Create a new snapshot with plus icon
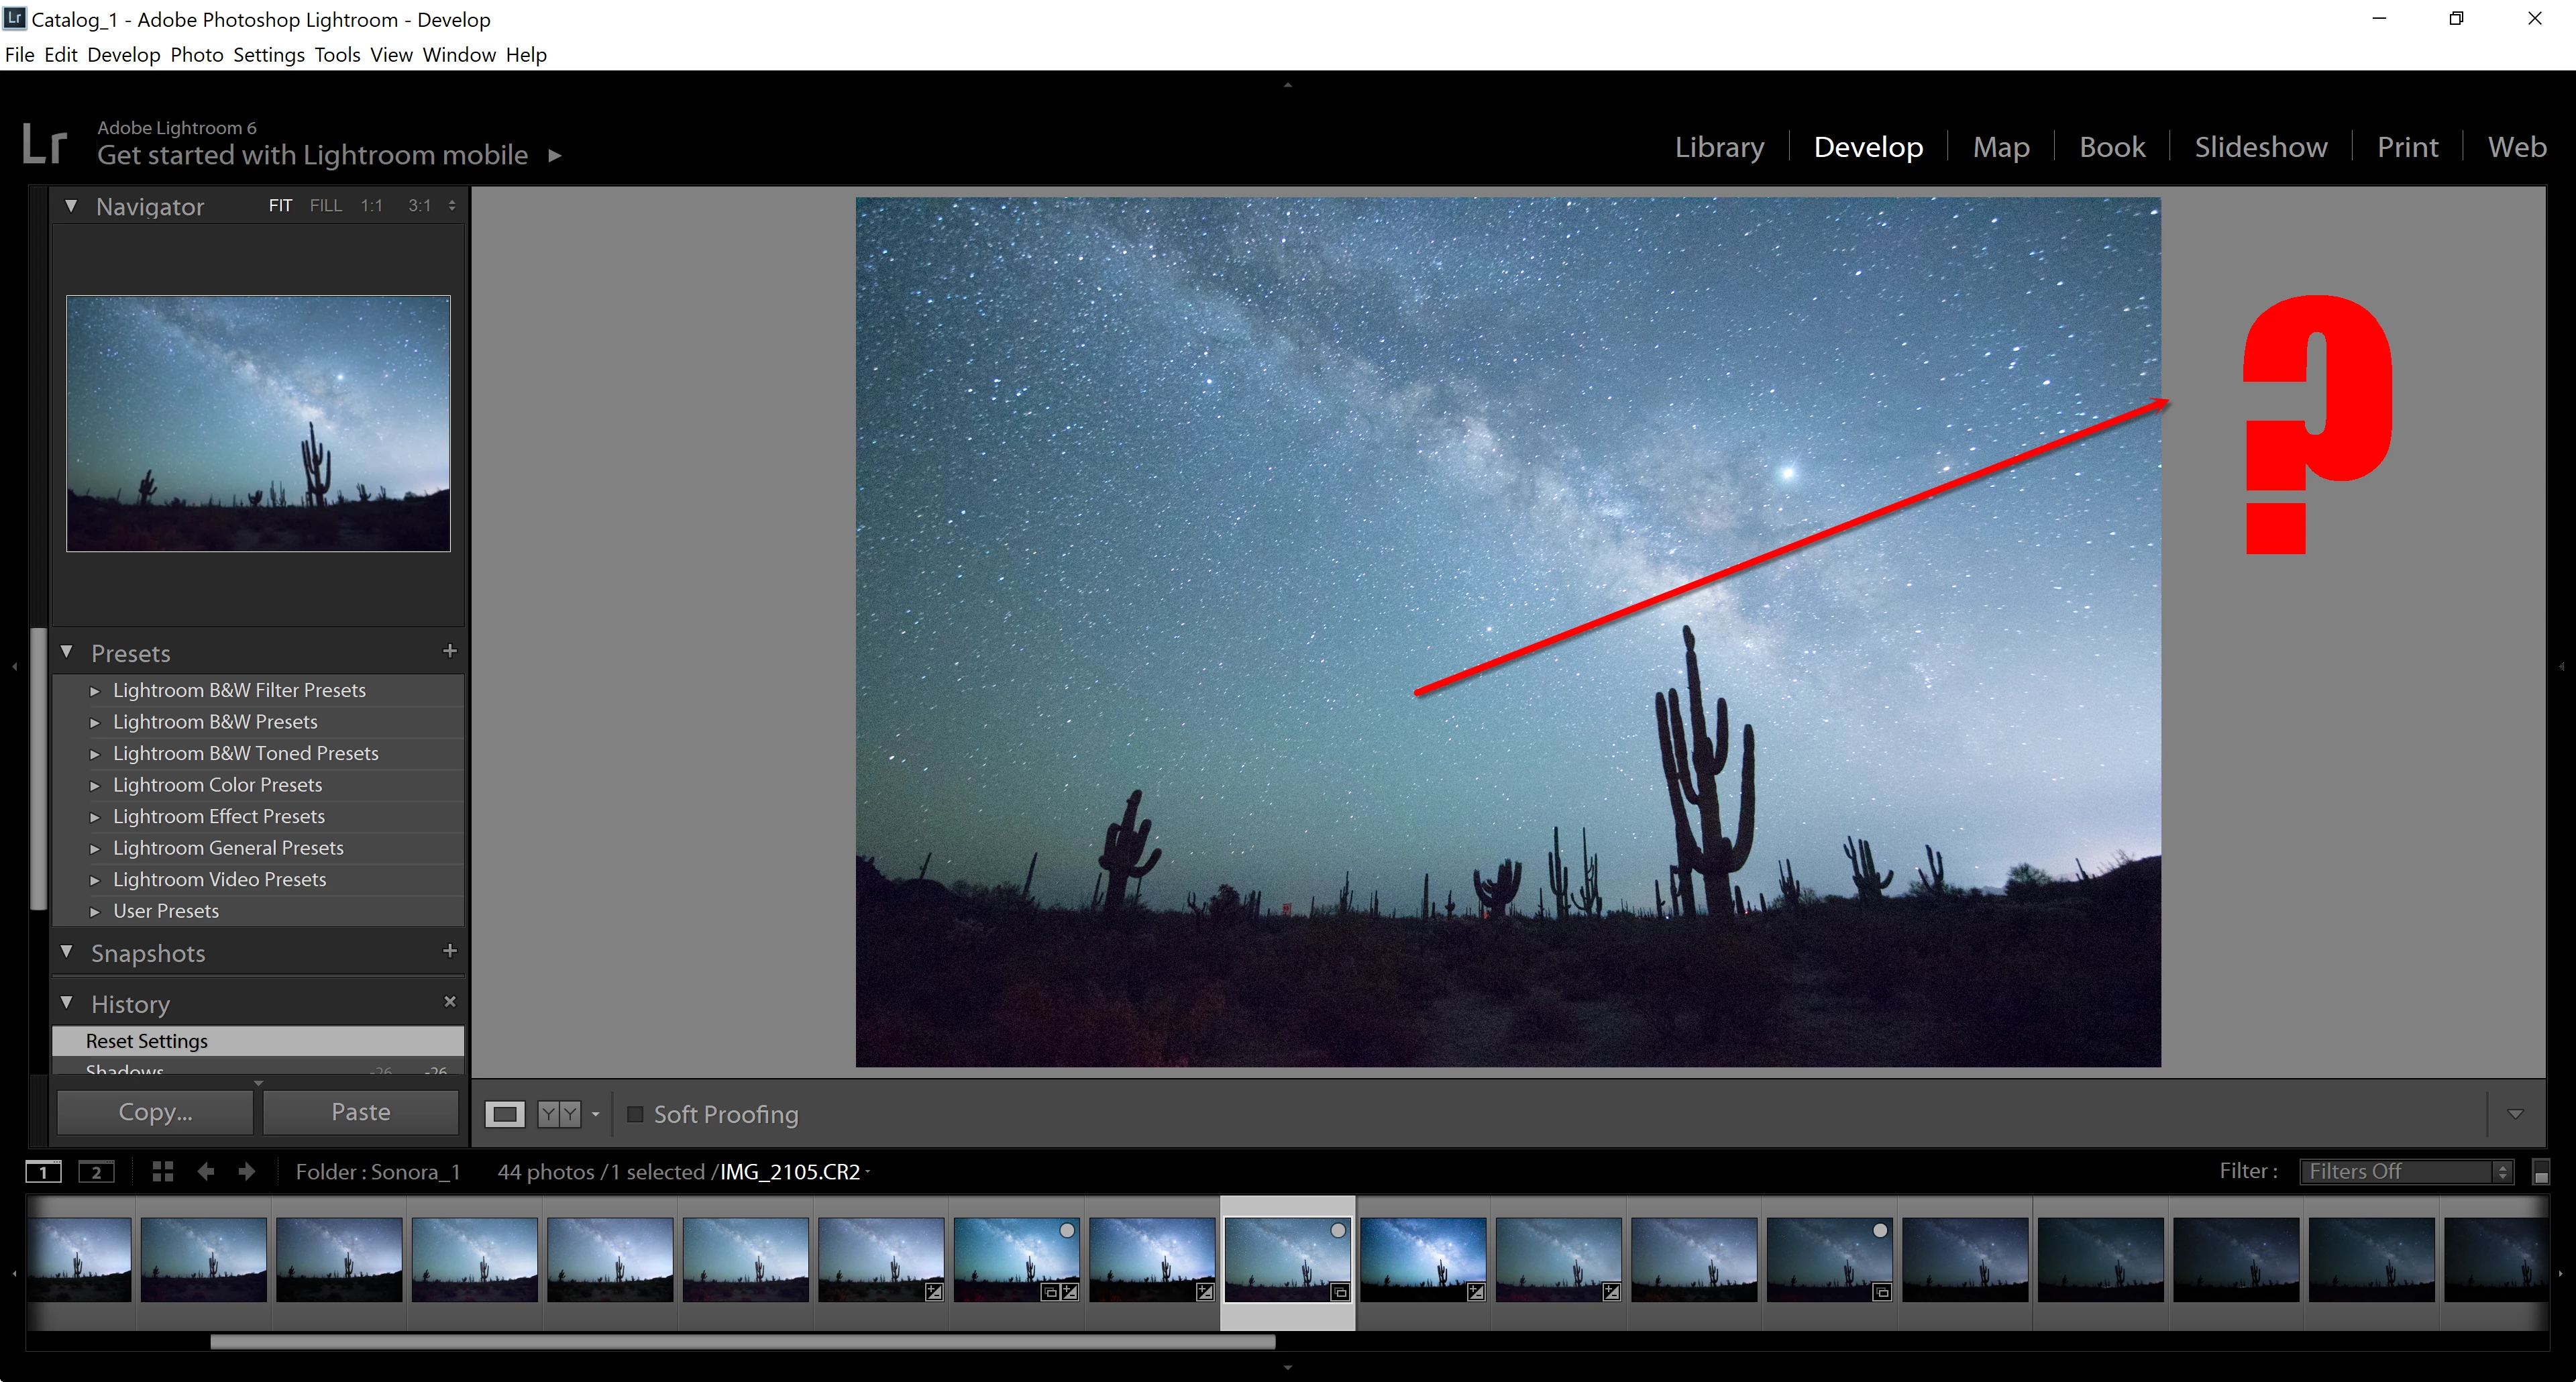 click(450, 951)
